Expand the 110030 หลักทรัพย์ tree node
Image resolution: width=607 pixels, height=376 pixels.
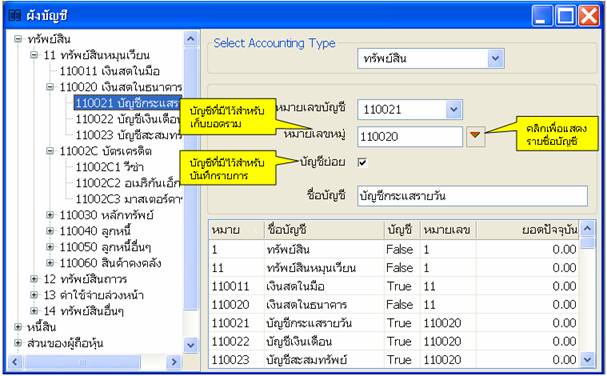50,215
